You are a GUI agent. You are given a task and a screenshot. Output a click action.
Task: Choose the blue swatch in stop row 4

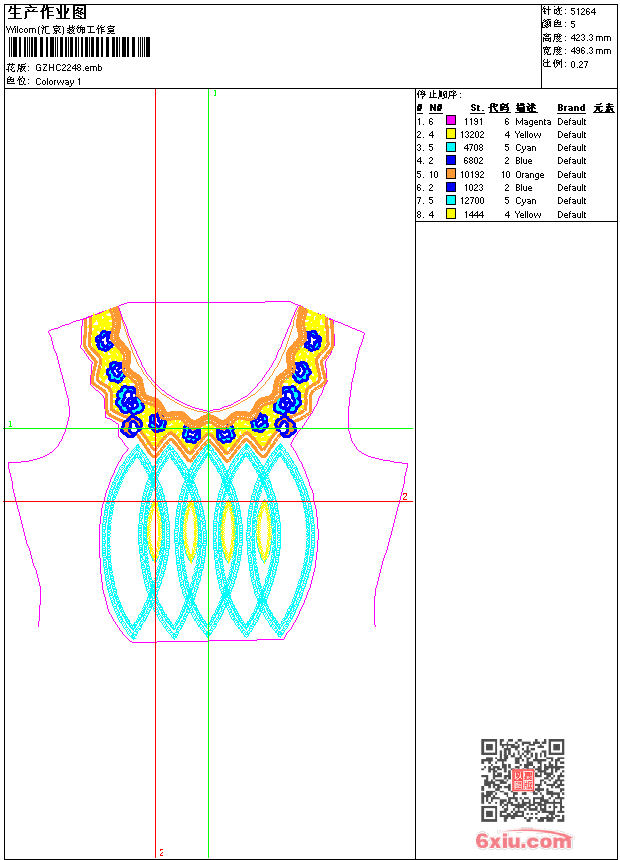(451, 161)
